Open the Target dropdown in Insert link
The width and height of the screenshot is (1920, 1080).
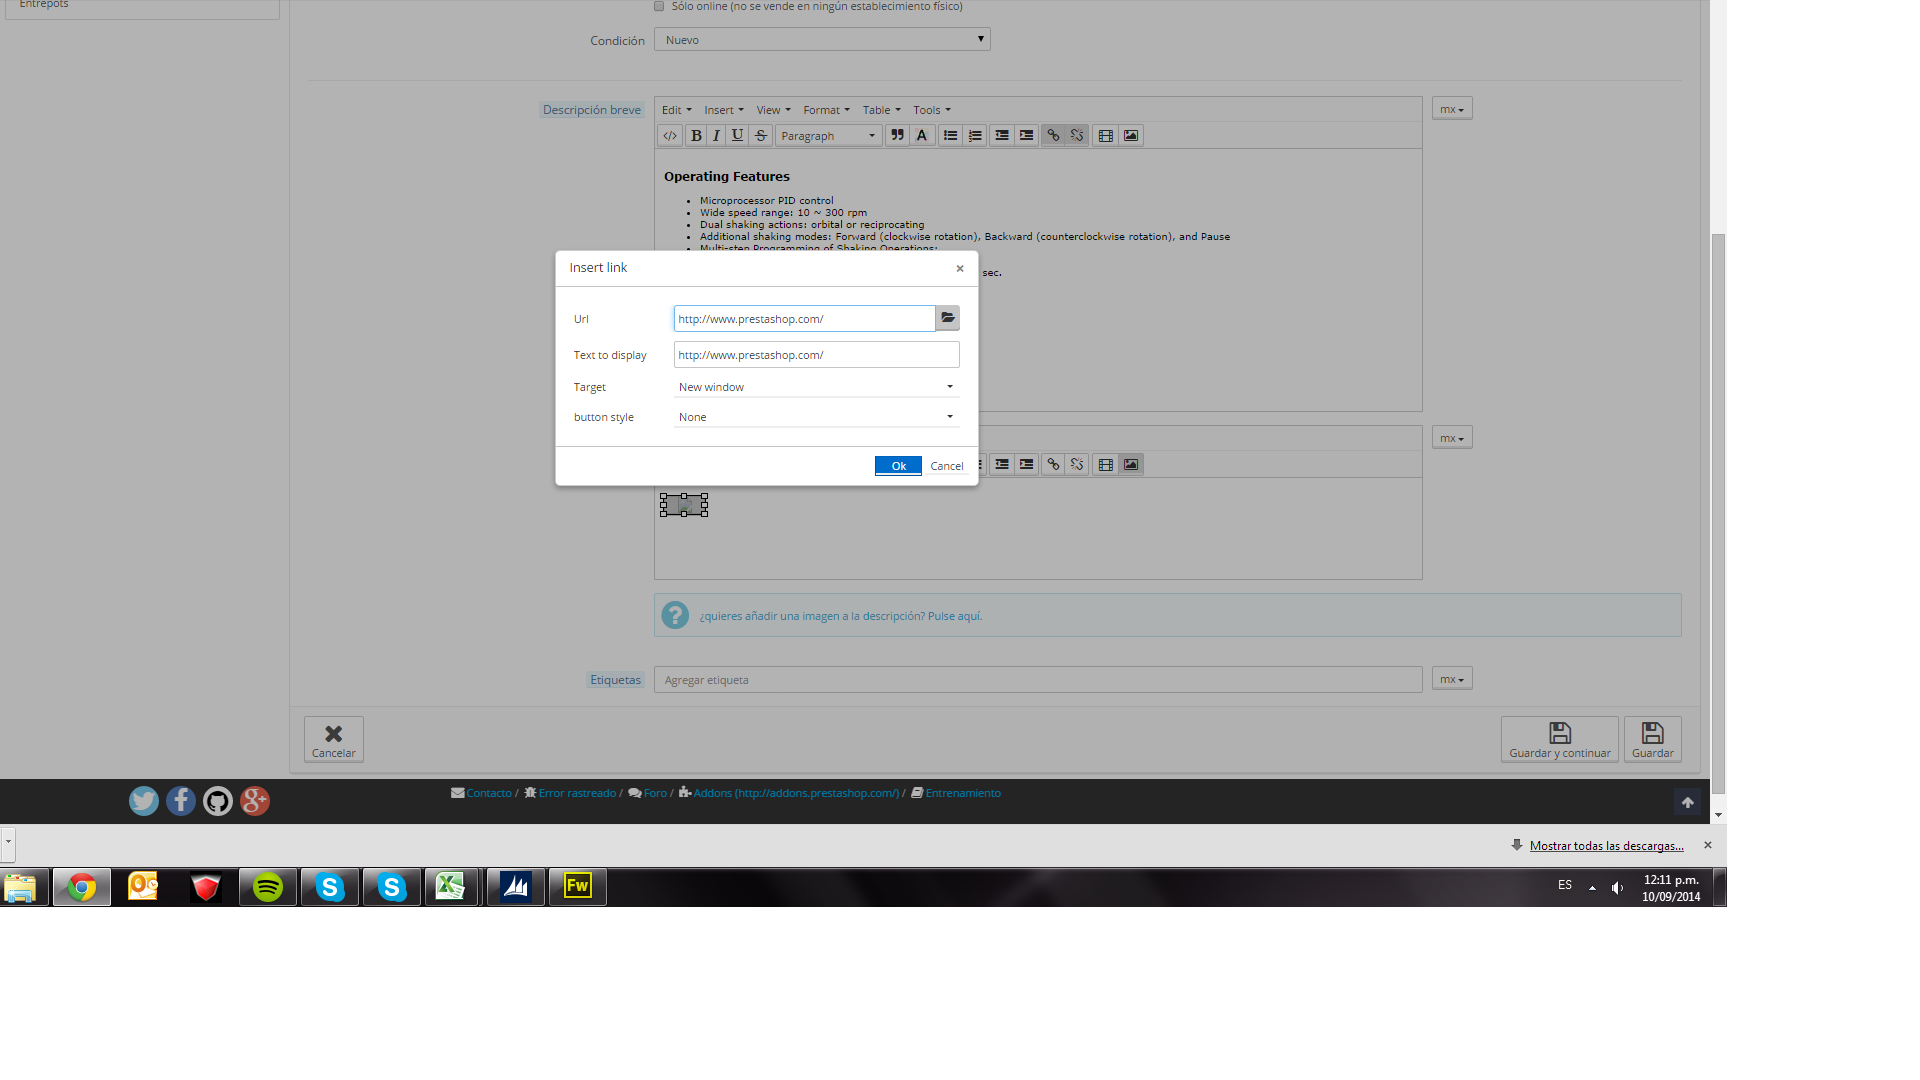tap(816, 387)
